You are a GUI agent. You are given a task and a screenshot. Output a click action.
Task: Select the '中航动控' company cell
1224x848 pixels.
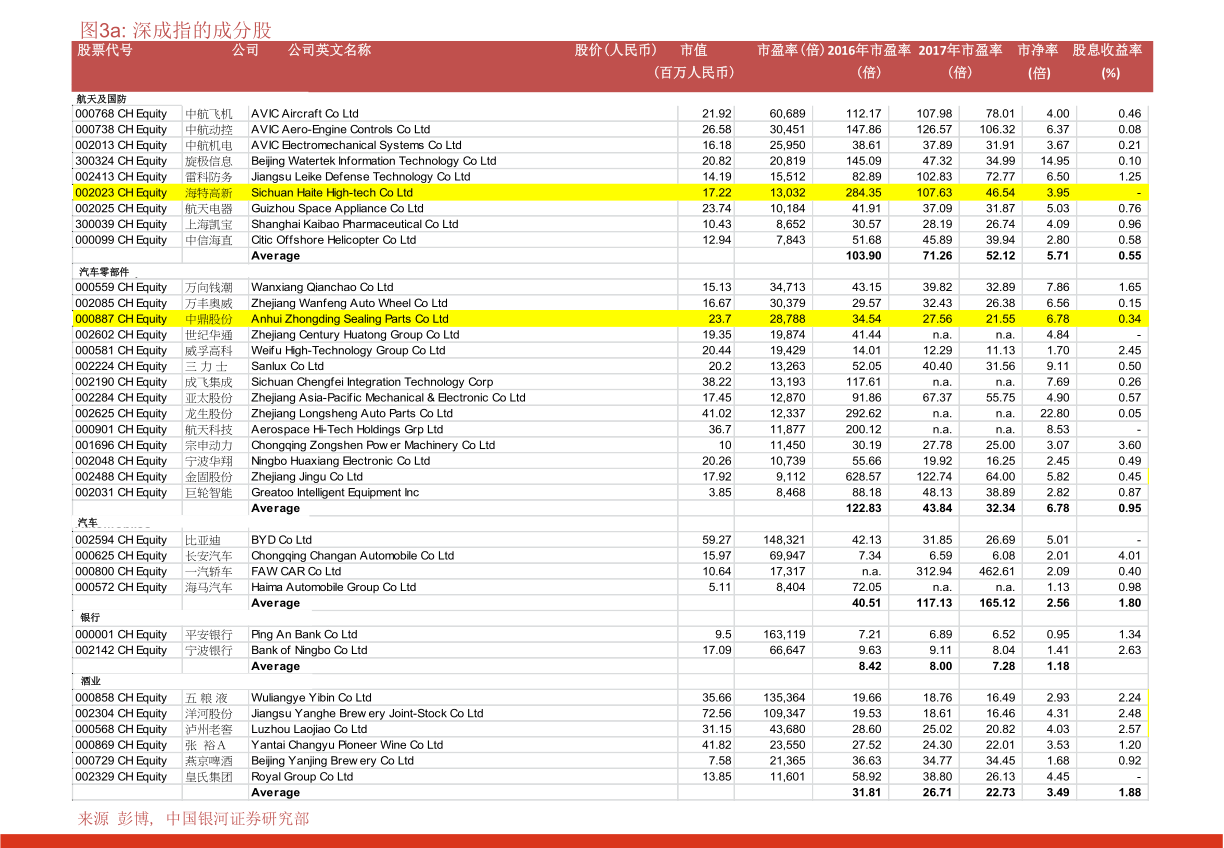pos(208,130)
